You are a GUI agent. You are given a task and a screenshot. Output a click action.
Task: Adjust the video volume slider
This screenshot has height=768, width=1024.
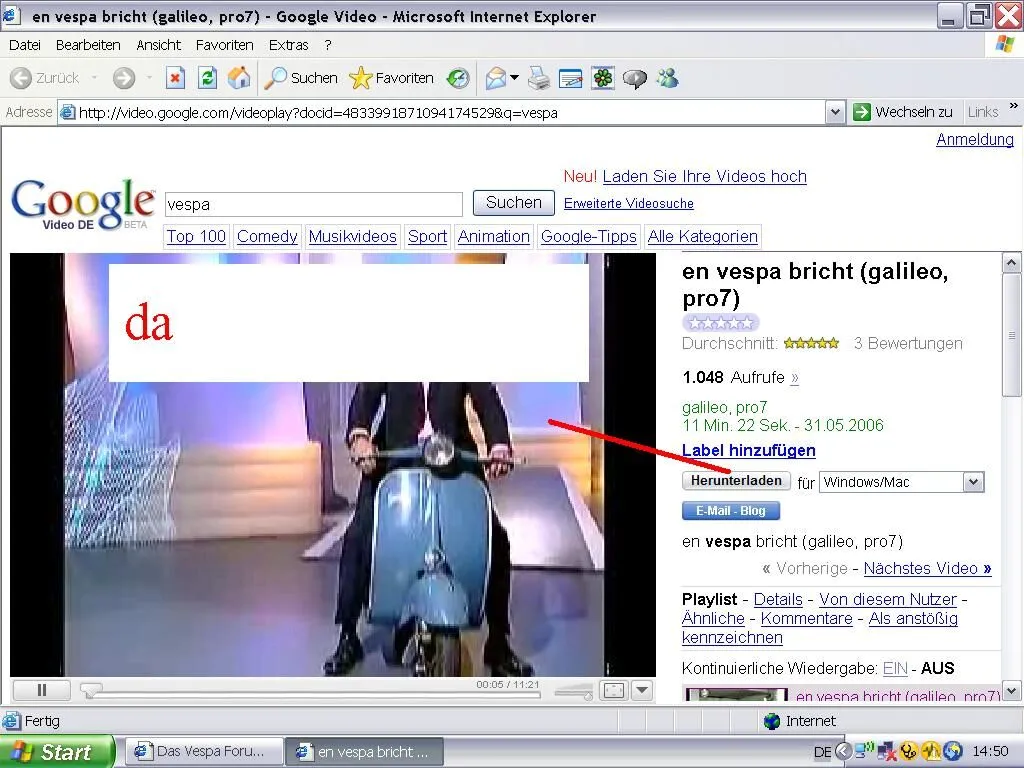pyautogui.click(x=573, y=692)
